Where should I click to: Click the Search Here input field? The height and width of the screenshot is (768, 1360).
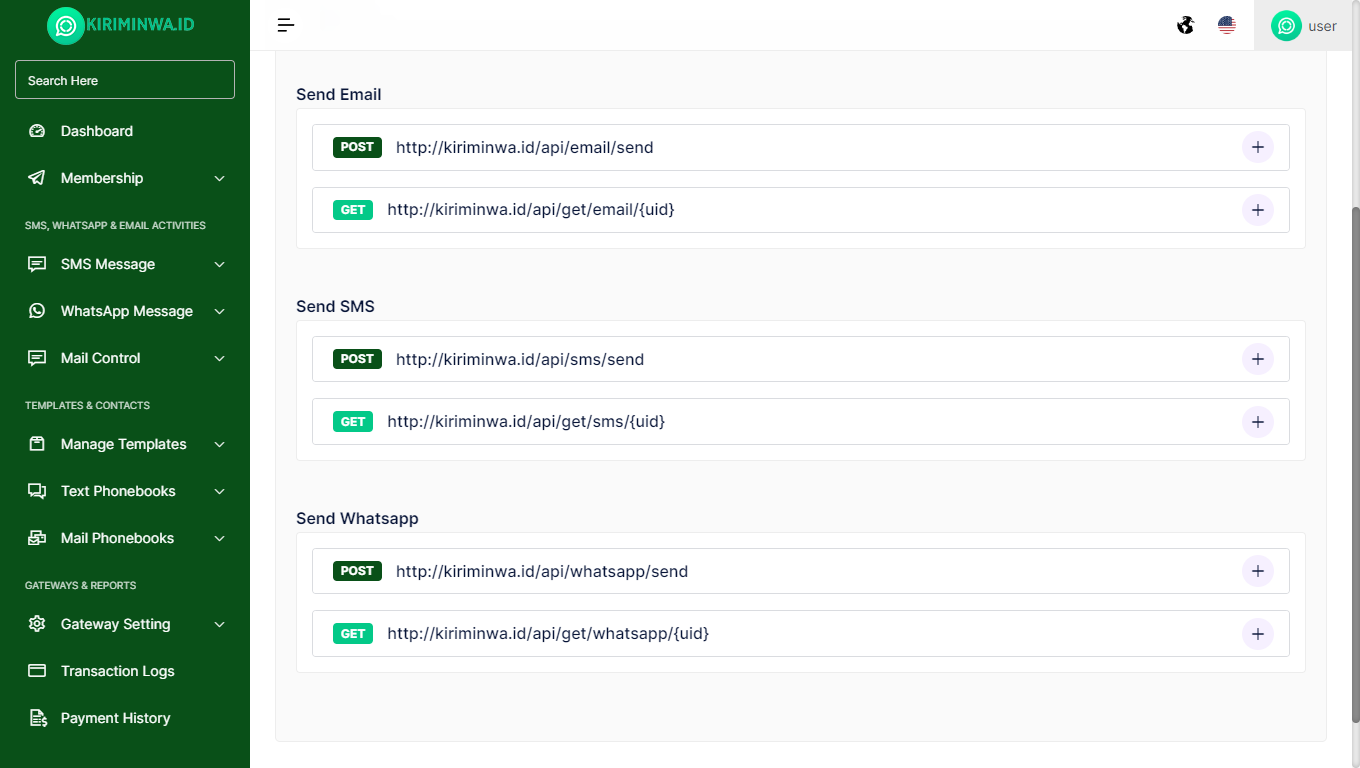pyautogui.click(x=125, y=80)
